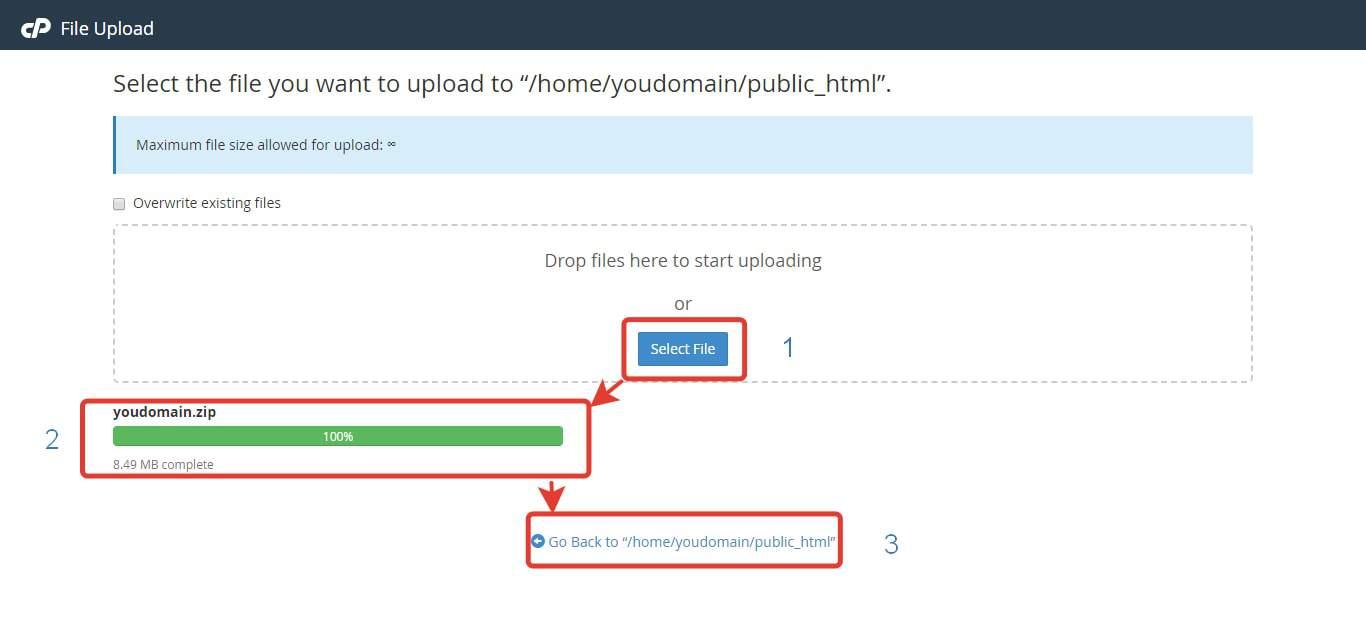The image size is (1366, 637).
Task: Click the maximum file size info banner
Action: (x=683, y=145)
